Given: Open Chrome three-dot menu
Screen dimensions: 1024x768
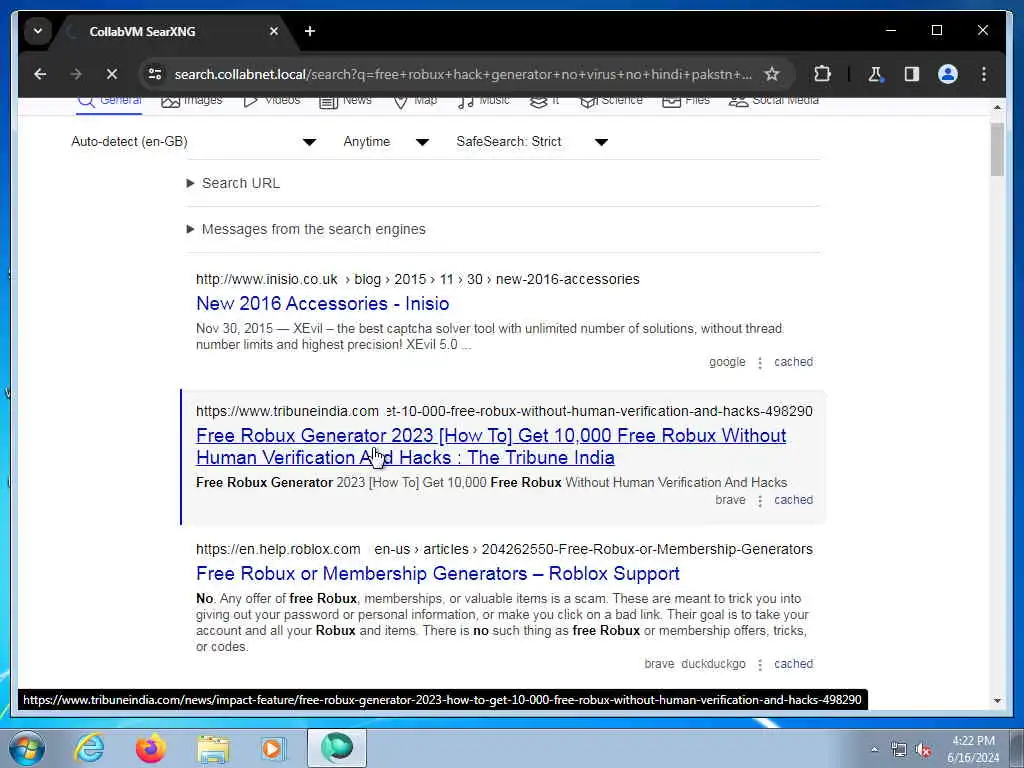Looking at the screenshot, I should (x=984, y=74).
